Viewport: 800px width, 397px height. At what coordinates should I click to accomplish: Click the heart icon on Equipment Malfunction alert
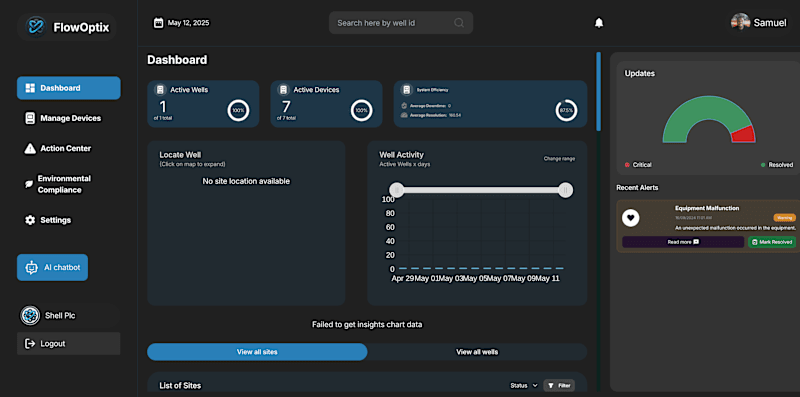point(631,218)
